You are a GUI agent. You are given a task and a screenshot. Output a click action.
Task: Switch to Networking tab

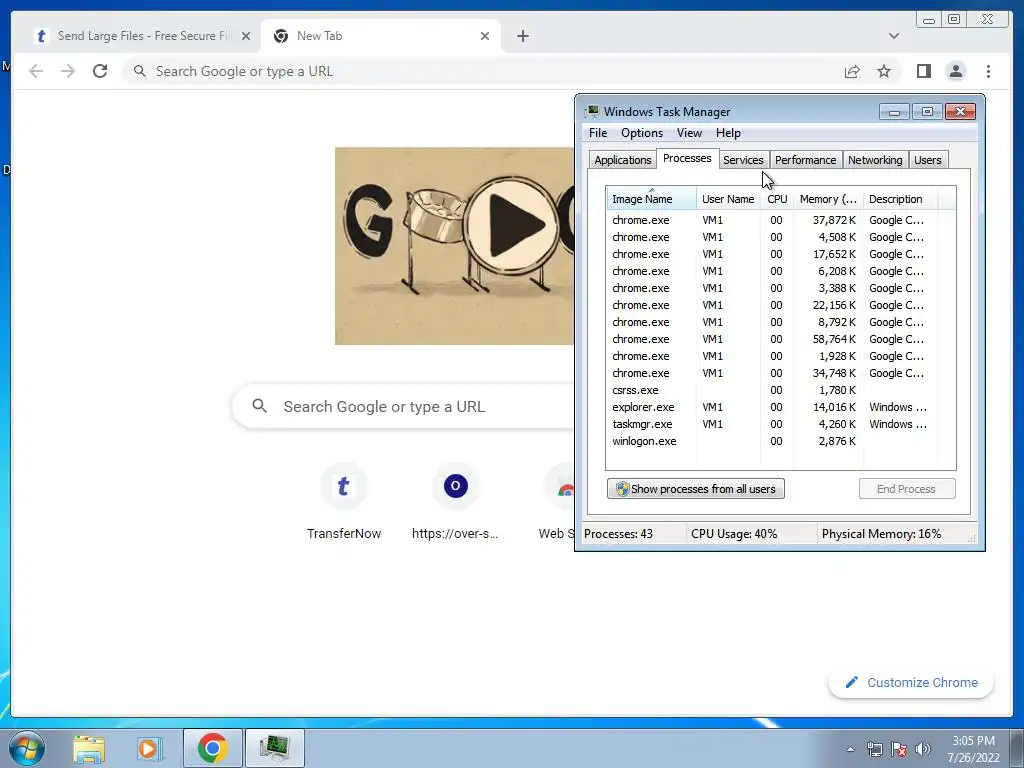(875, 160)
